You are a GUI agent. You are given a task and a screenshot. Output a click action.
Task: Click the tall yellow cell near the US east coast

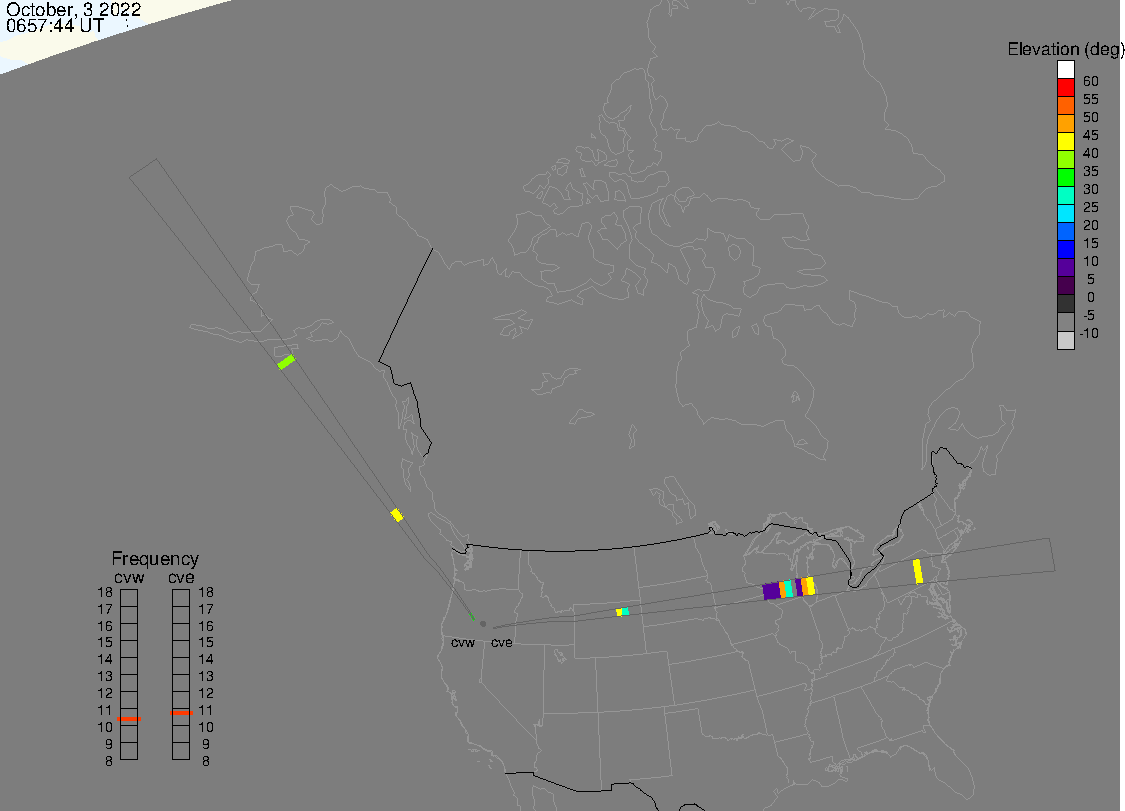[x=918, y=571]
